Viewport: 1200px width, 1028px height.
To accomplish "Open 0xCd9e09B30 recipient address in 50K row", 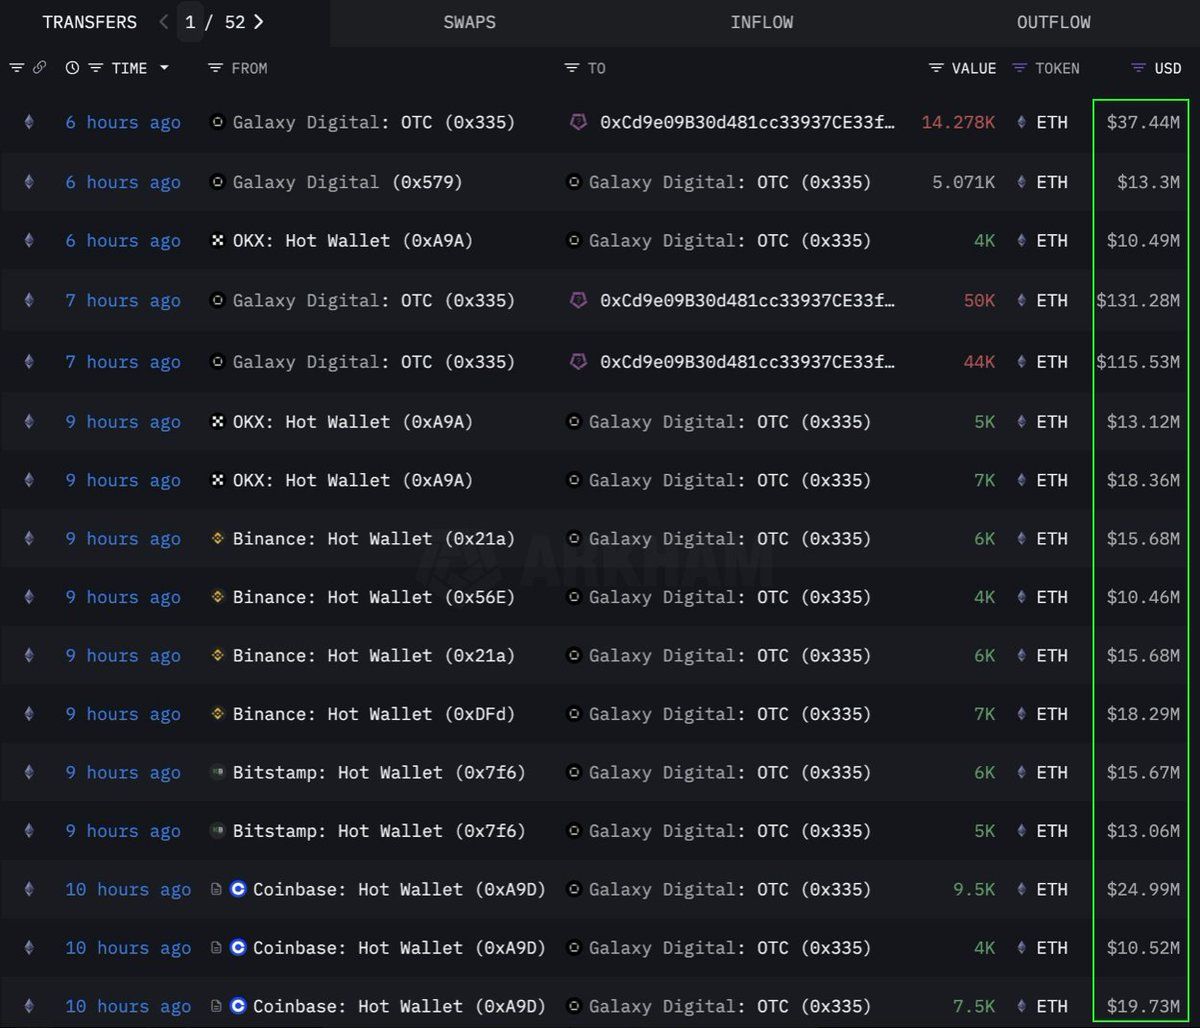I will [746, 300].
